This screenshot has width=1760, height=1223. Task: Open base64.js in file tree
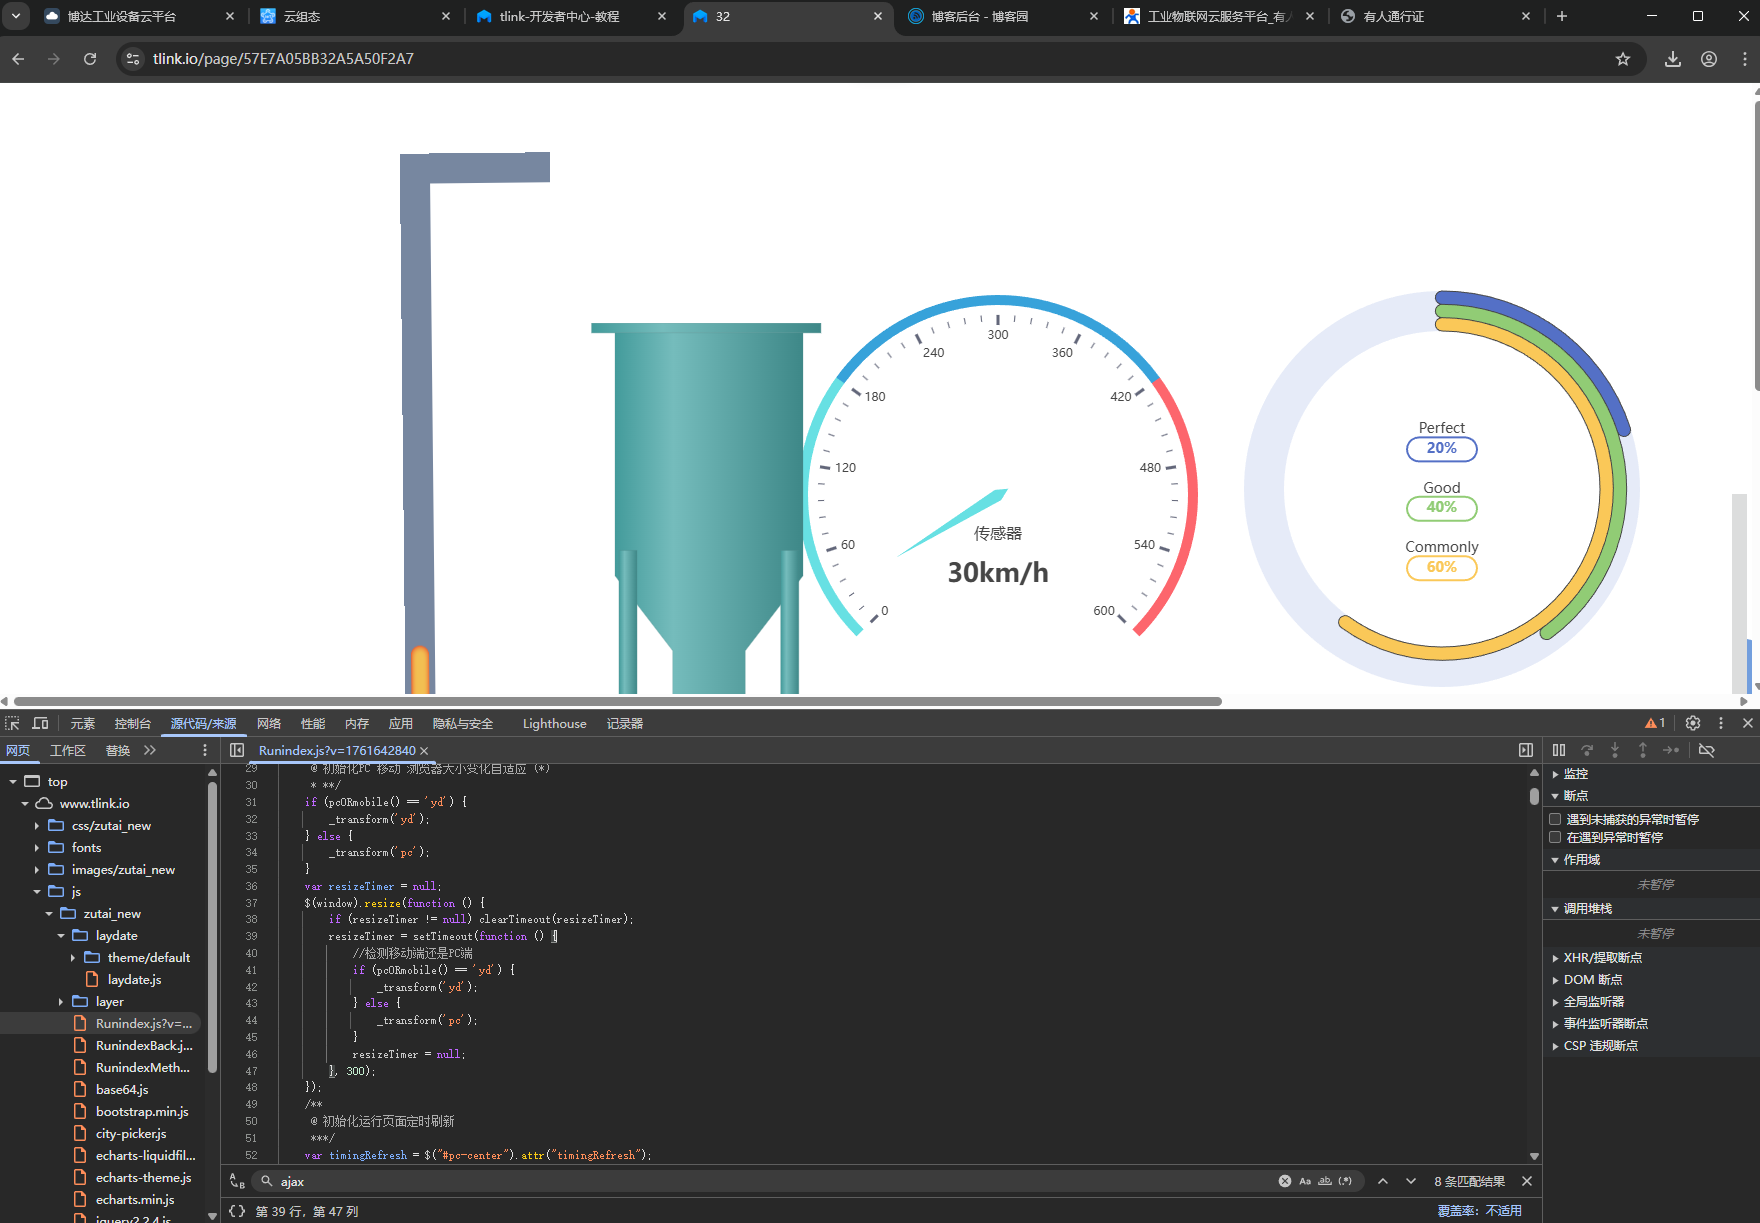tap(122, 1089)
